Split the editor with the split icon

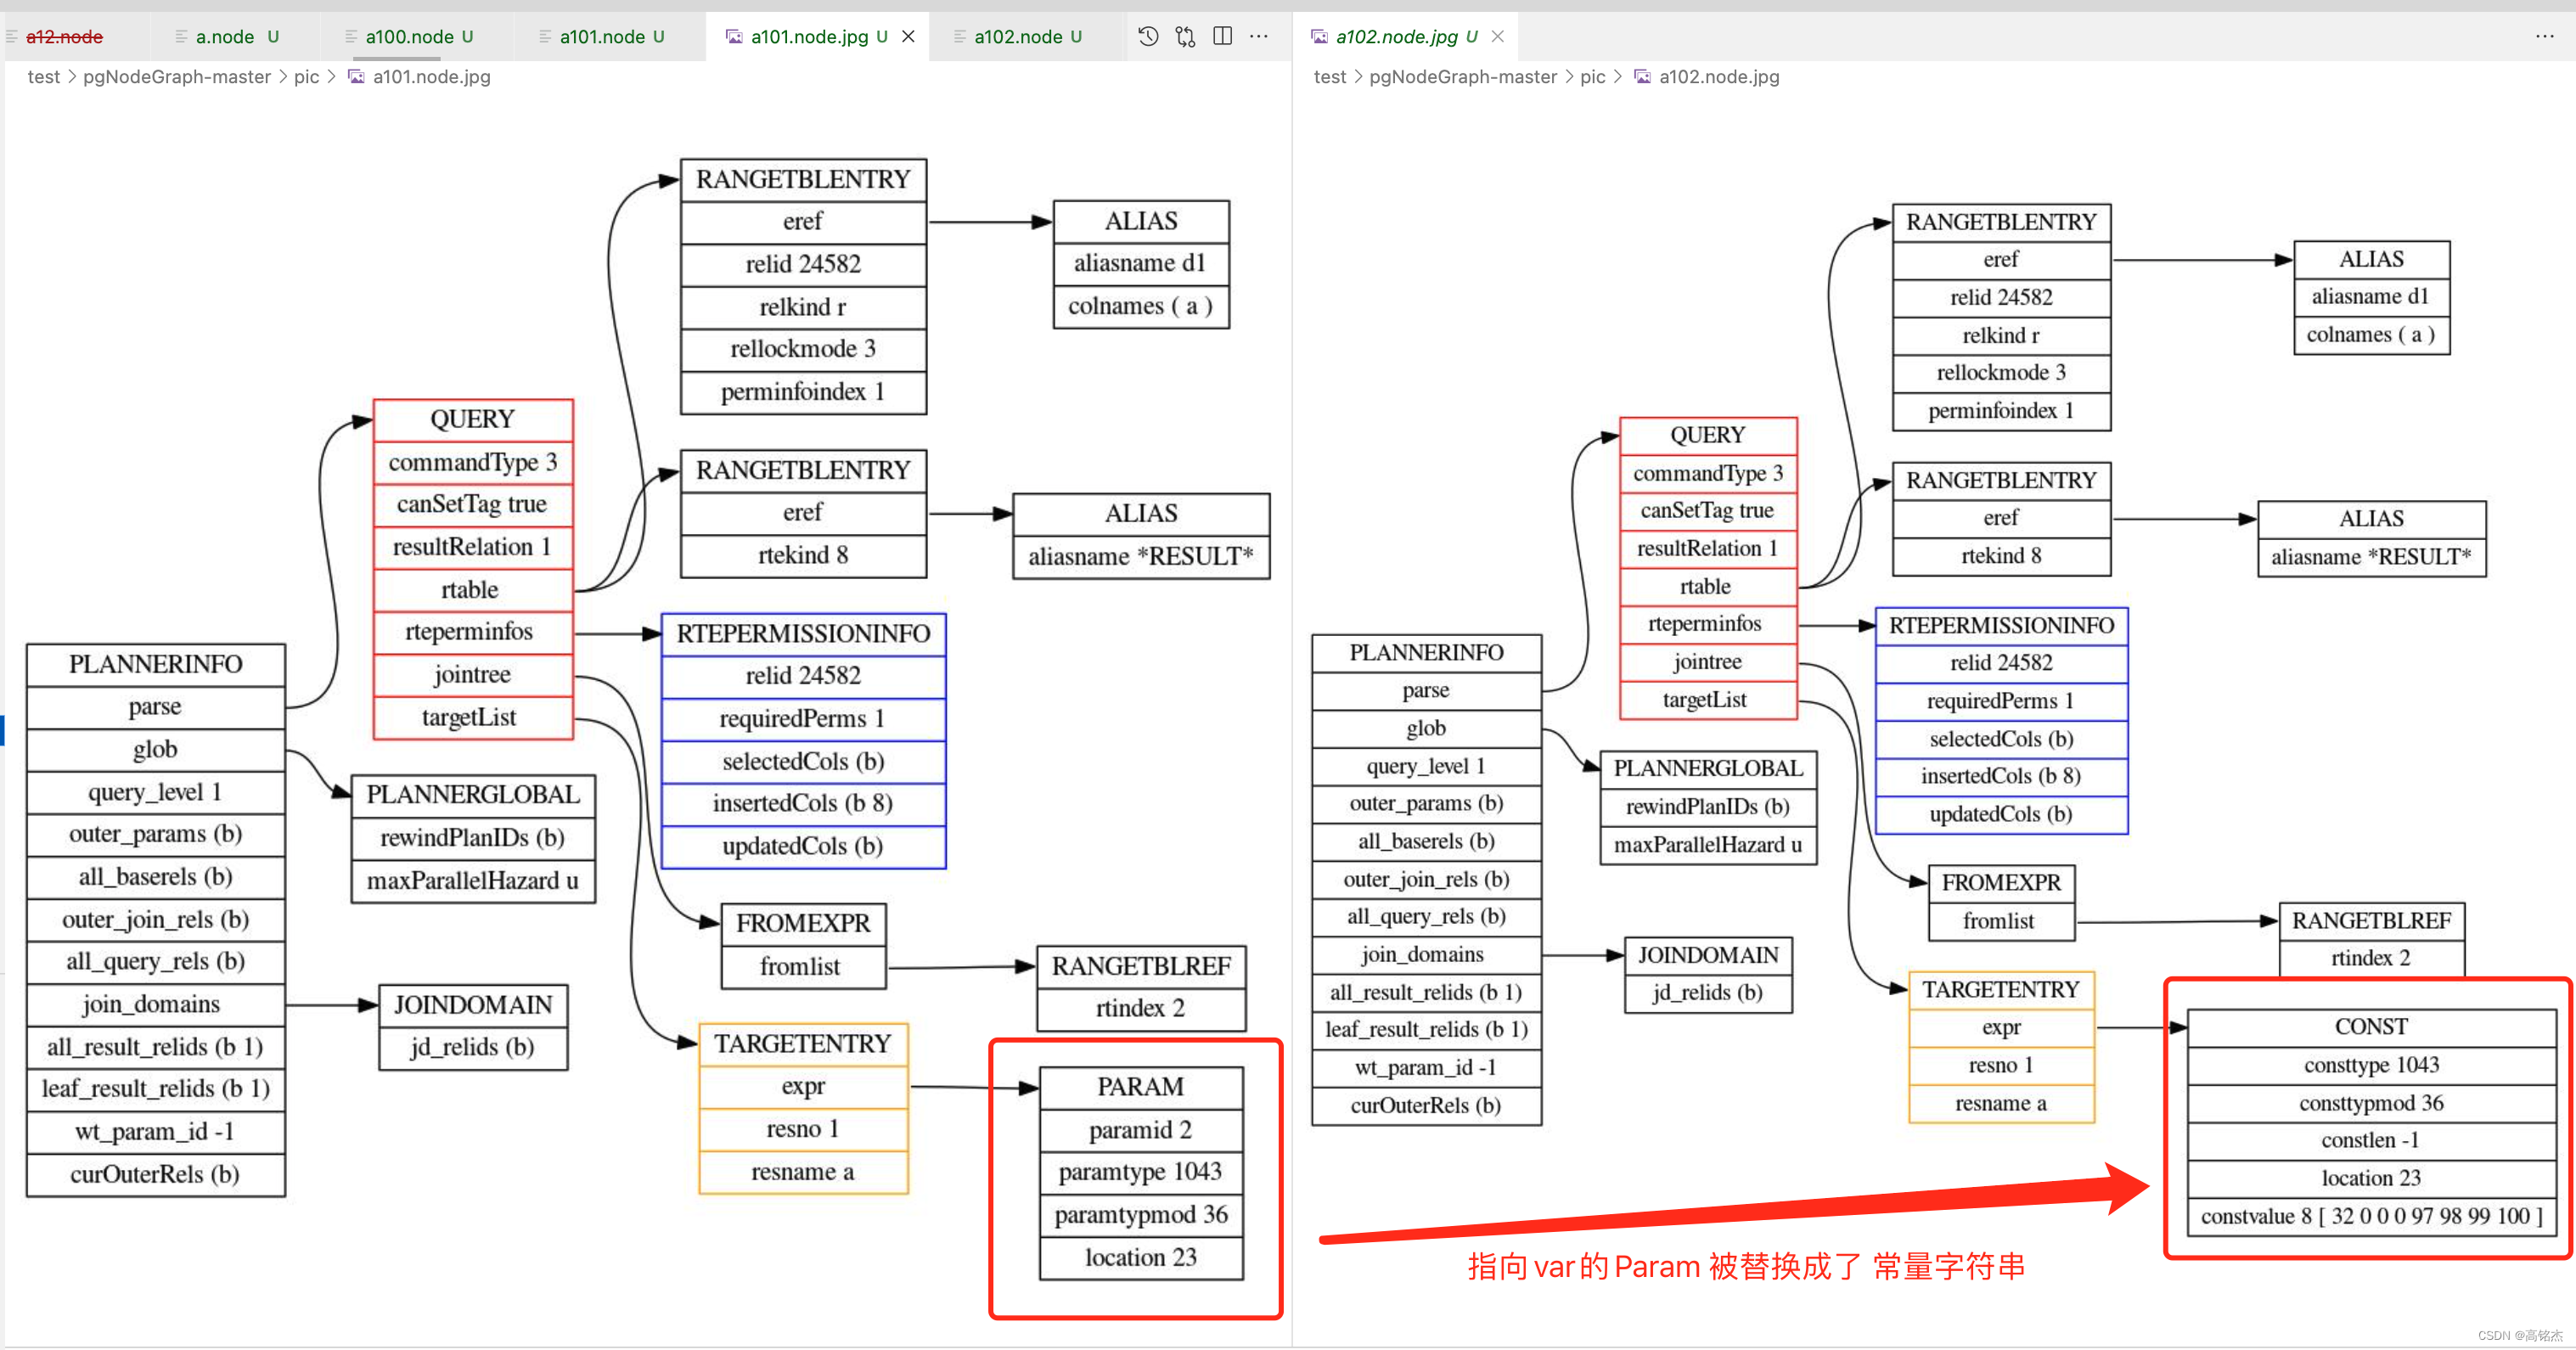coord(1222,37)
